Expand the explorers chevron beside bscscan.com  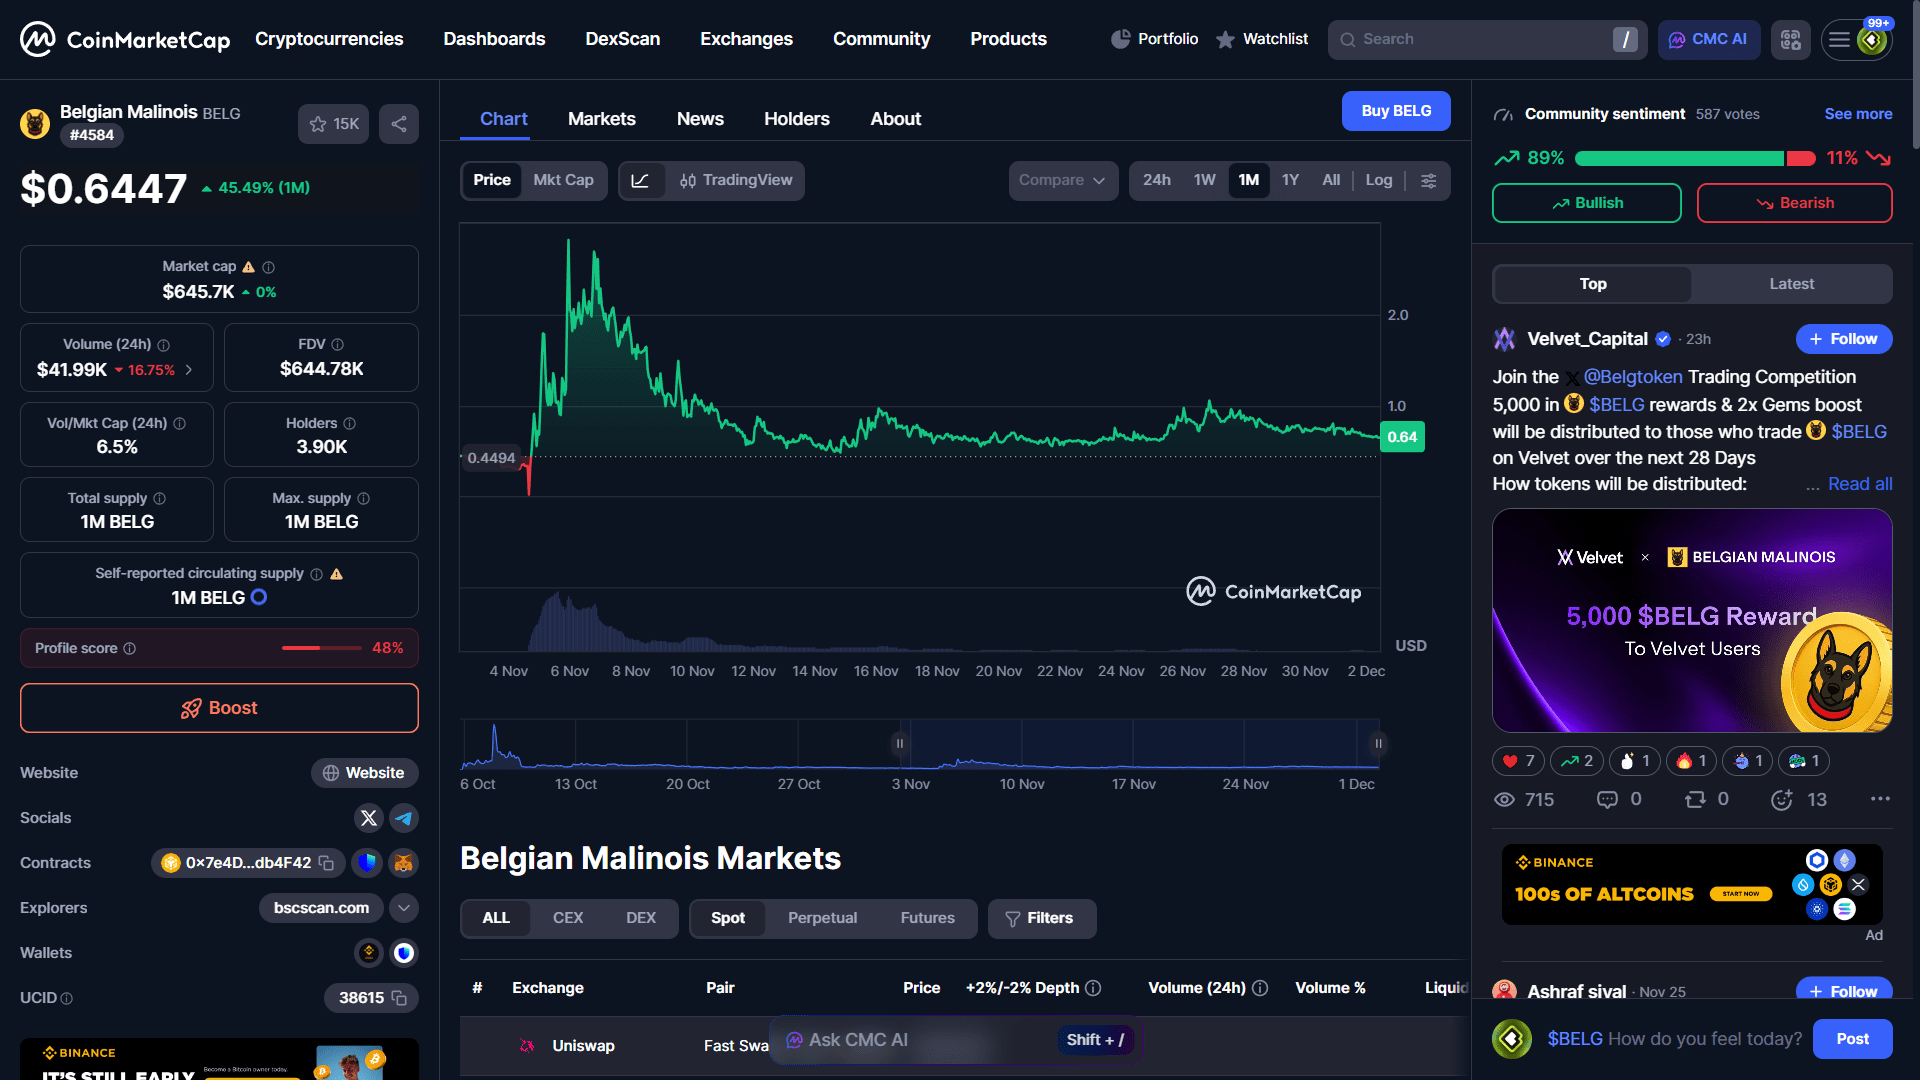404,908
